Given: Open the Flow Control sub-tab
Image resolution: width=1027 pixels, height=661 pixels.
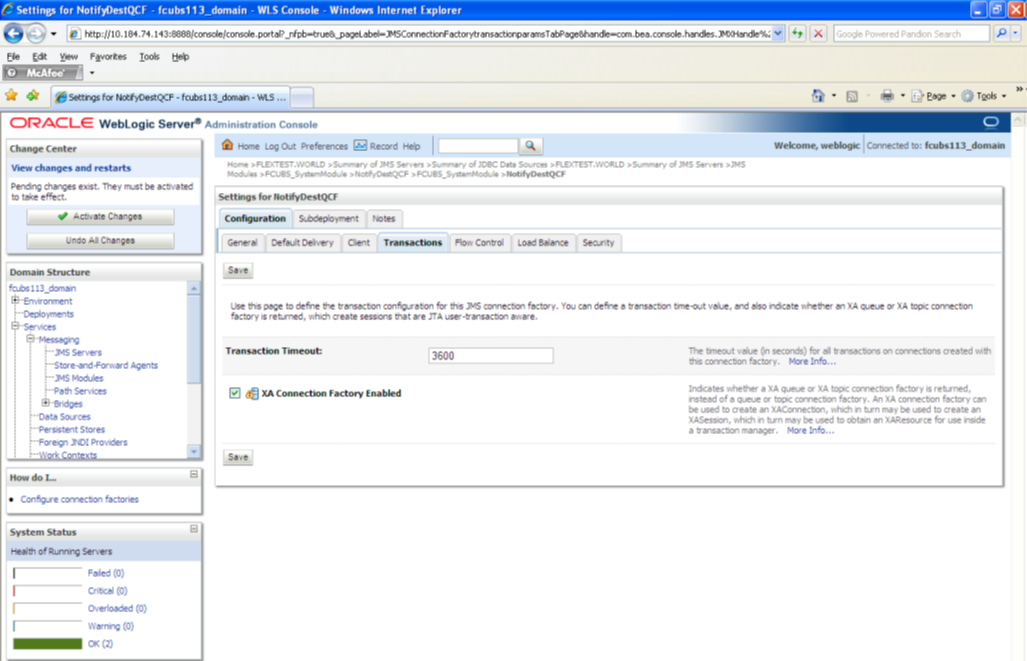Looking at the screenshot, I should coord(479,243).
